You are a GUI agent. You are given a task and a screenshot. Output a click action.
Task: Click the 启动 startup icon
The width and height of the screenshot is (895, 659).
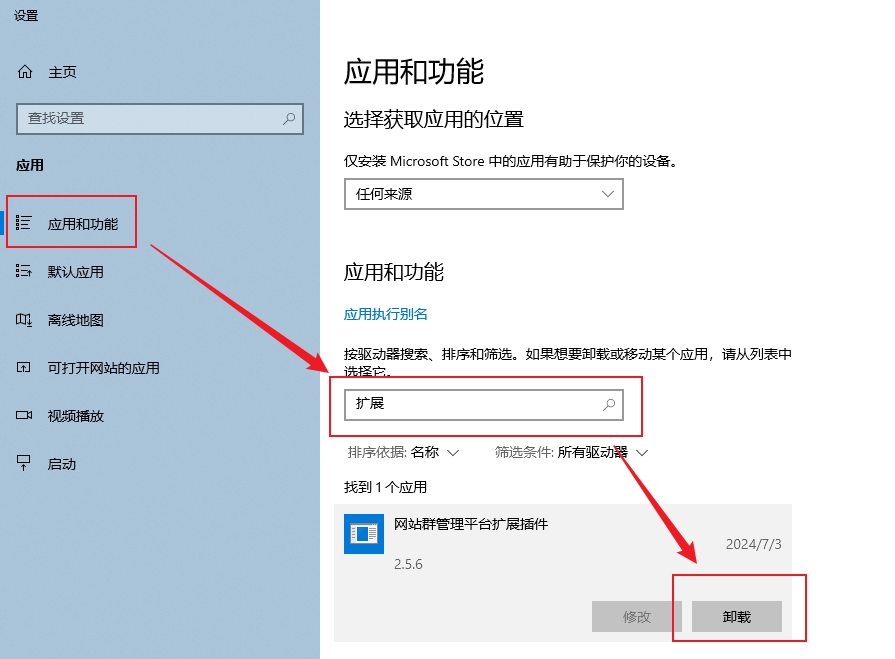(23, 463)
